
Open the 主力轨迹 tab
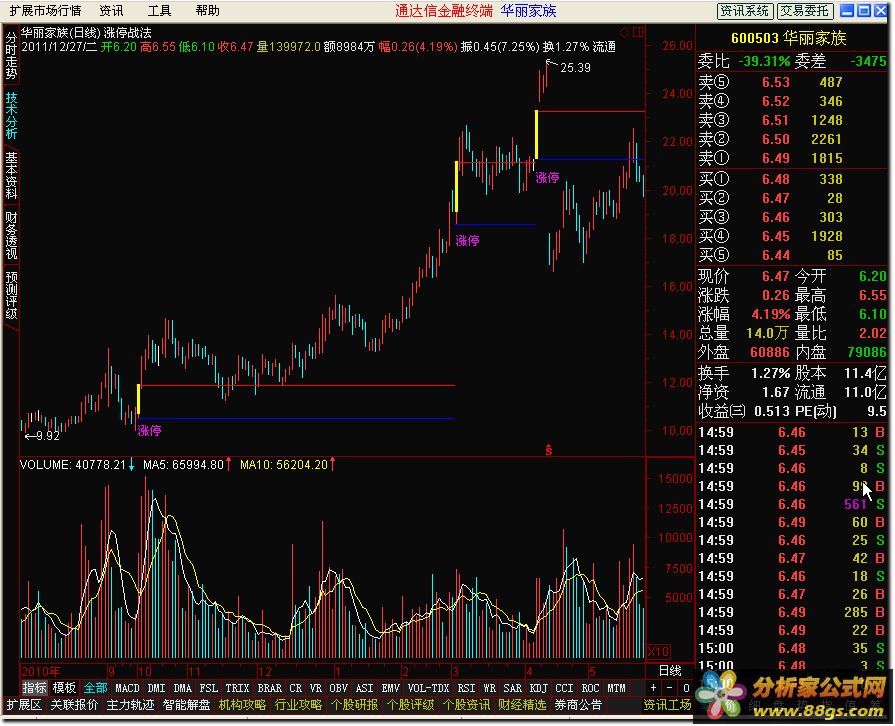pos(130,705)
